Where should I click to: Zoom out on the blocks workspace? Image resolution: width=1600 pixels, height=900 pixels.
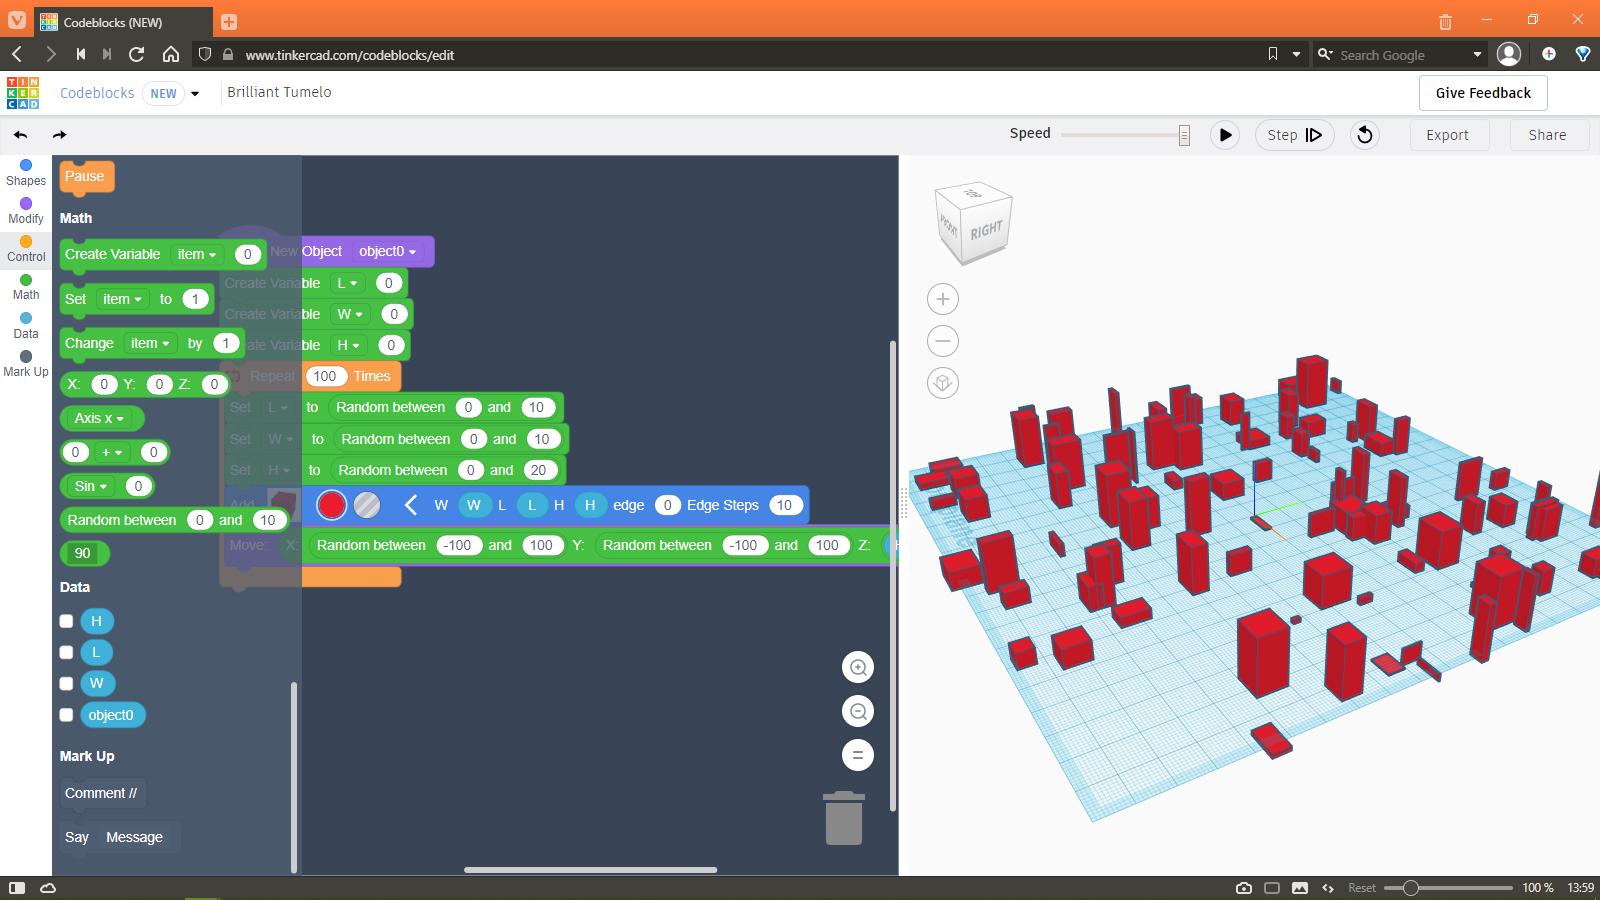(858, 711)
